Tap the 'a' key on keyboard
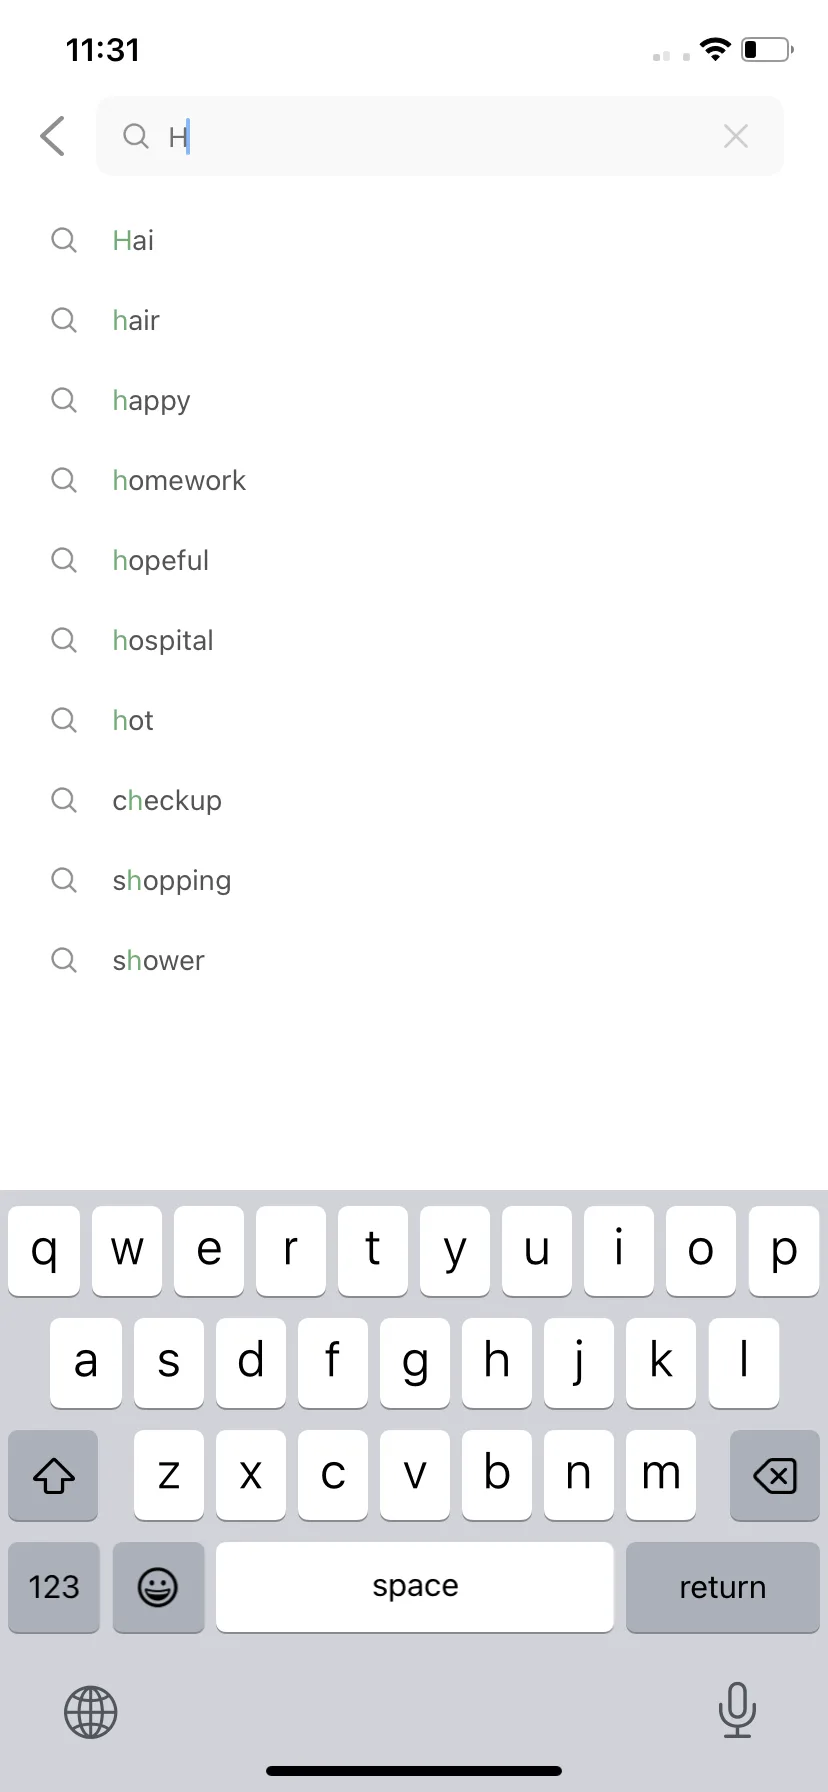Screen dimensions: 828x1792 [x=86, y=1363]
